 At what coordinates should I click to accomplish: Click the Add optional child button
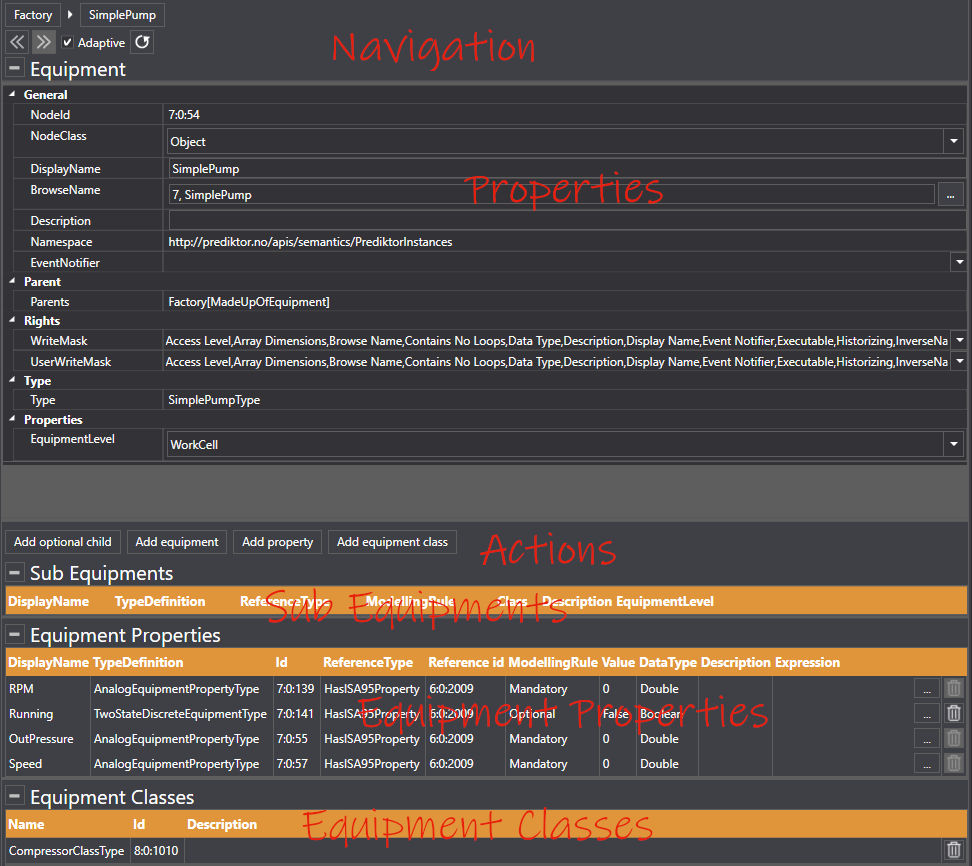point(63,542)
